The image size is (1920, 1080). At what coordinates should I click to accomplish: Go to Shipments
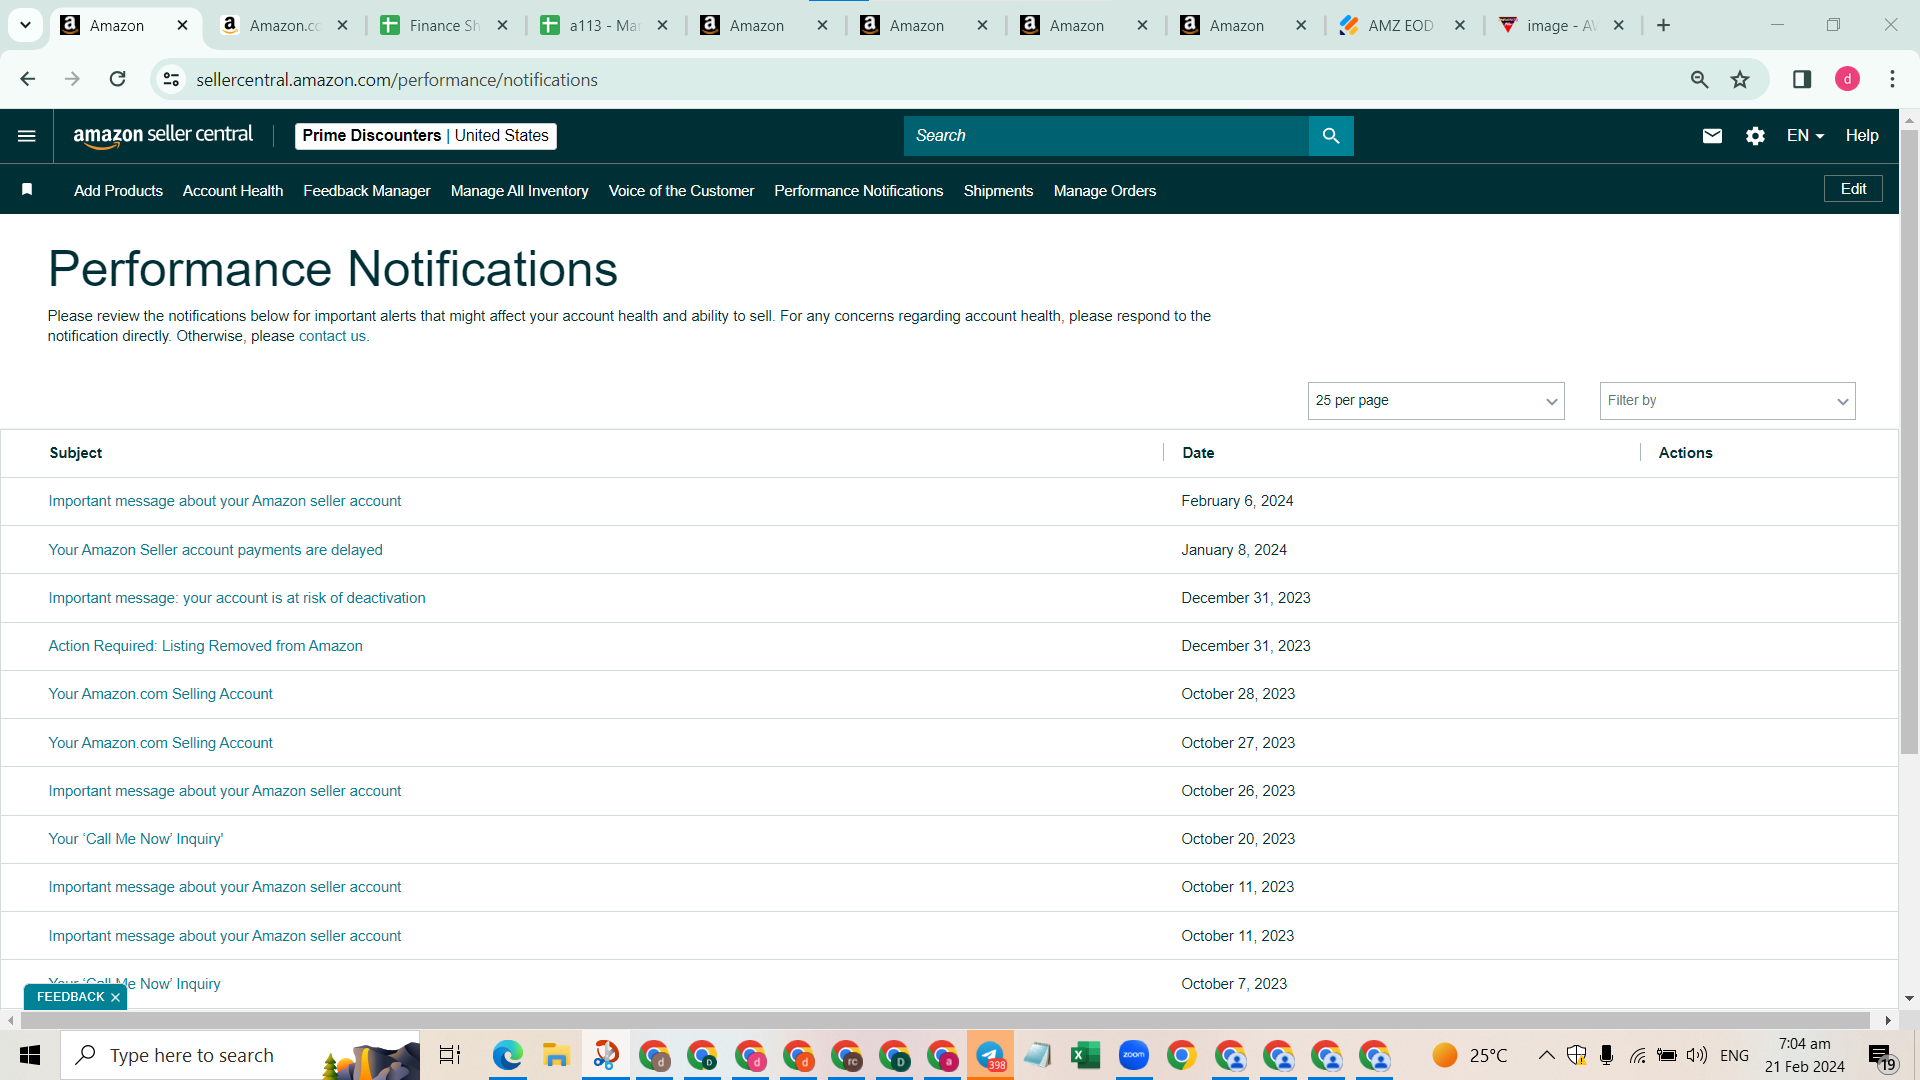coord(998,190)
